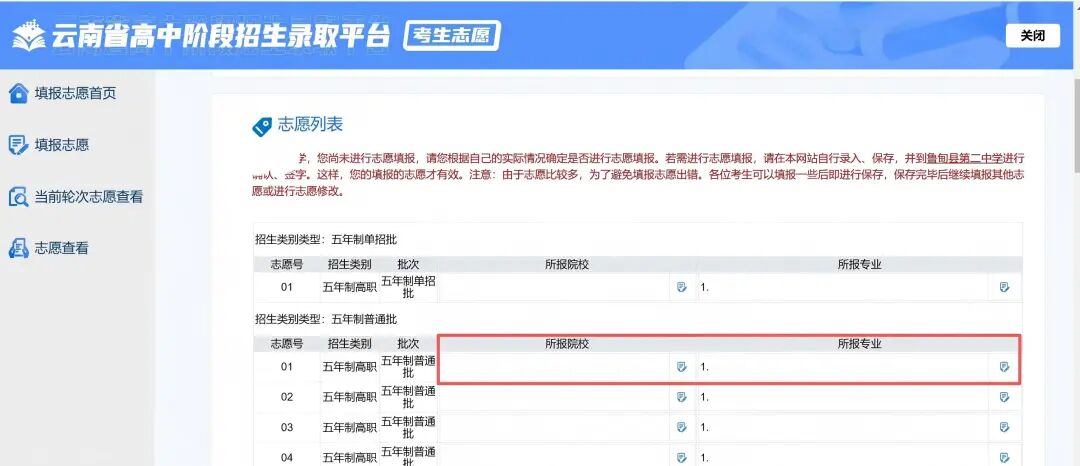Click 招生类别类型：五年制单招批 label

[326, 240]
